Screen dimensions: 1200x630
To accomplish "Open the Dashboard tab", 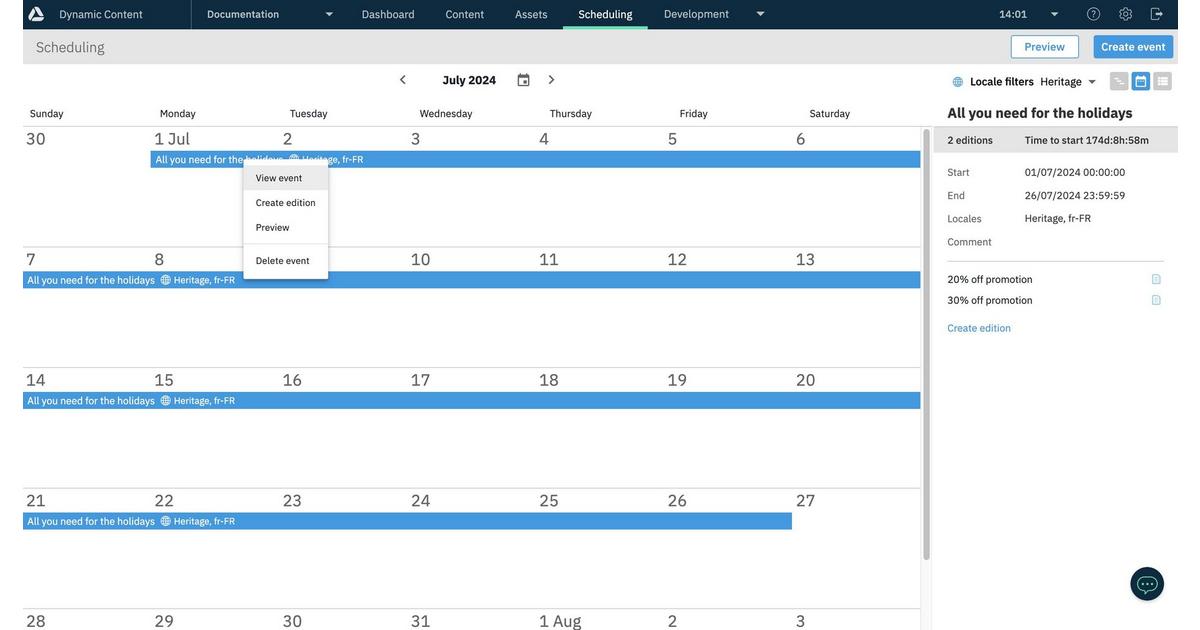I will (388, 14).
